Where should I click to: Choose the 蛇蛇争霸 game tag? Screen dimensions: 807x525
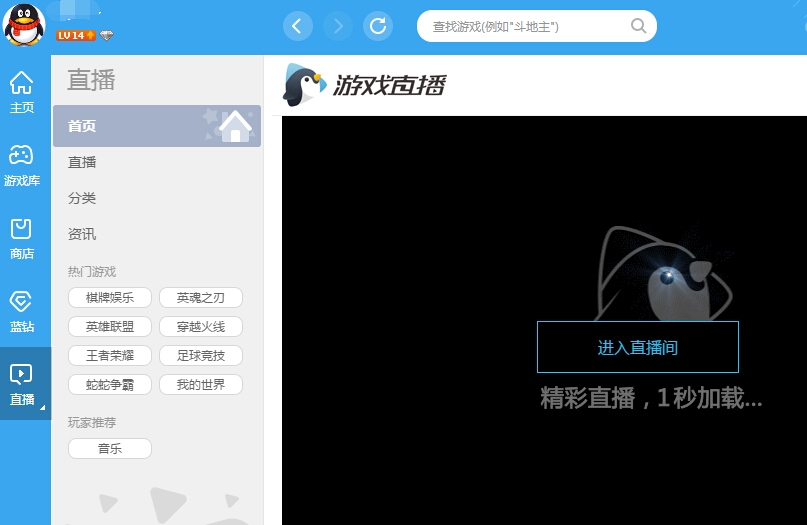tap(110, 384)
